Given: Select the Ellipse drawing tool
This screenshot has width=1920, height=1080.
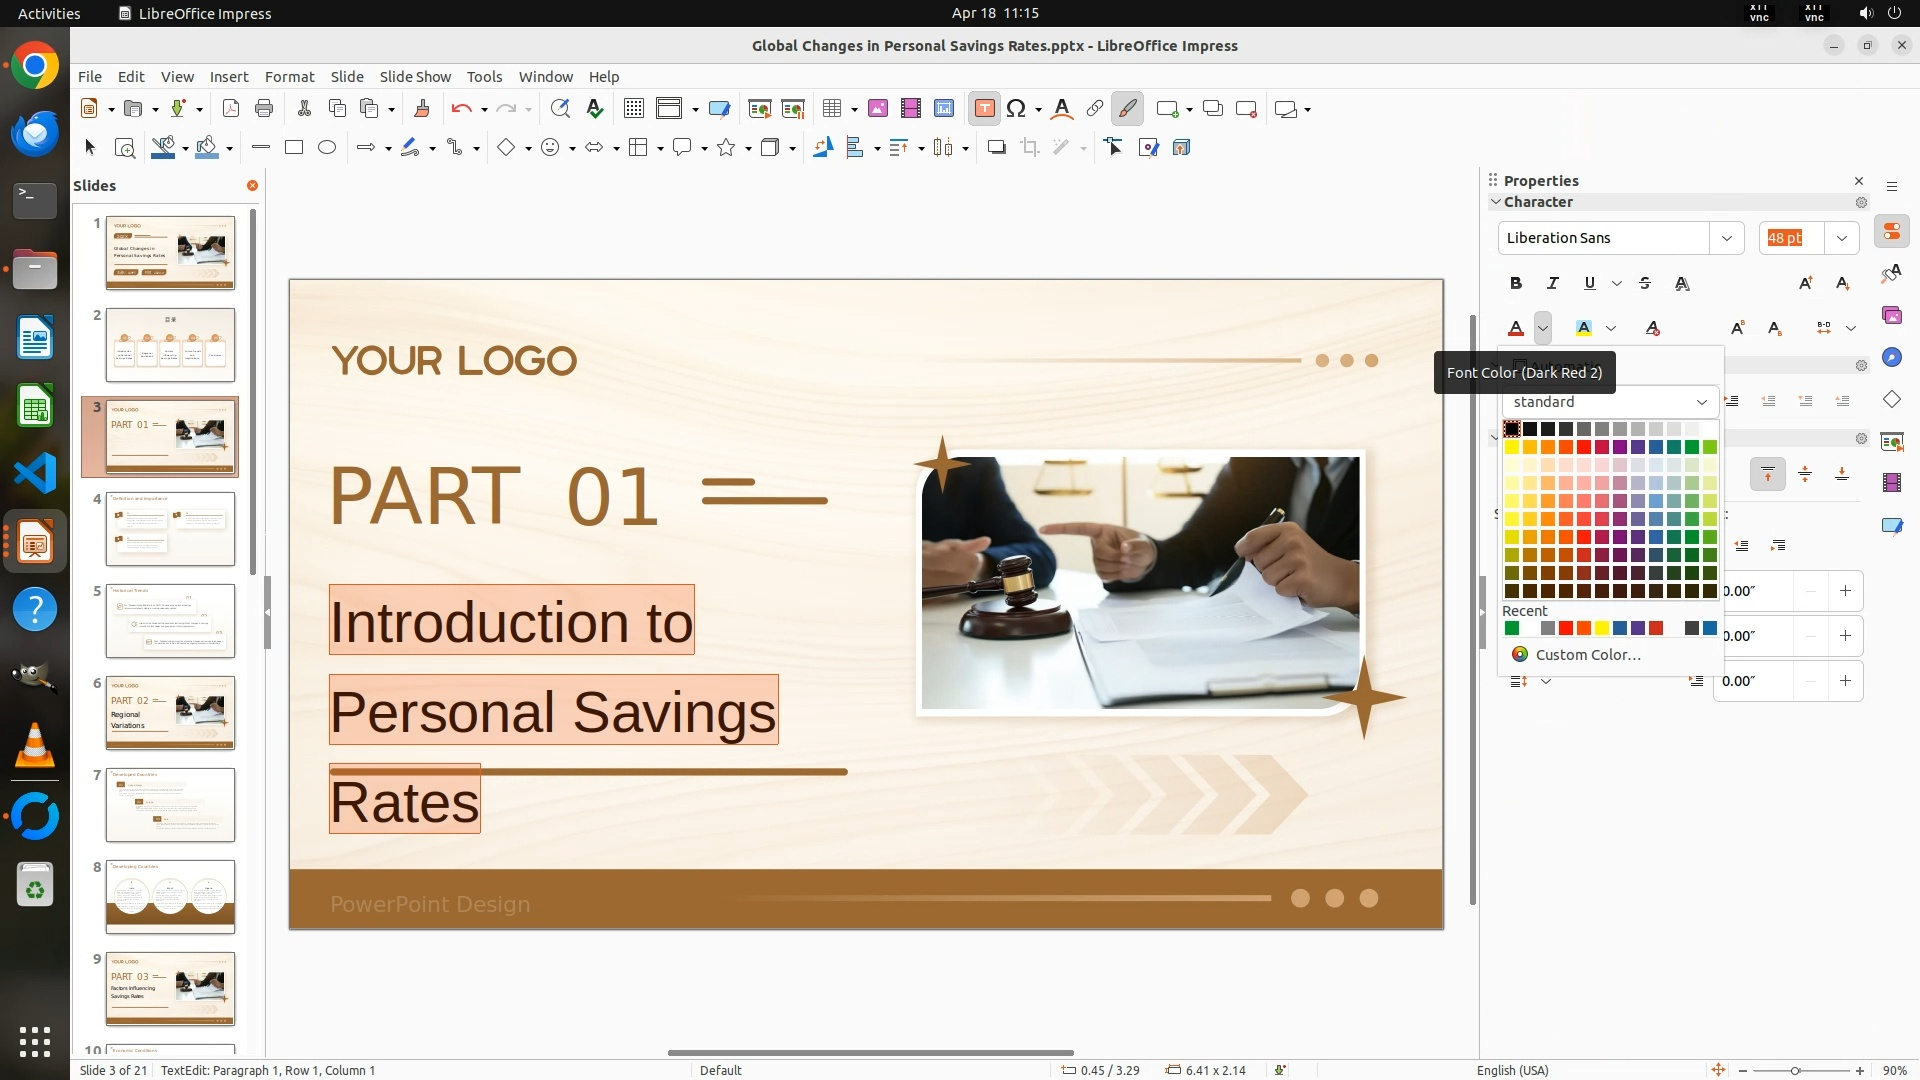Looking at the screenshot, I should point(327,148).
